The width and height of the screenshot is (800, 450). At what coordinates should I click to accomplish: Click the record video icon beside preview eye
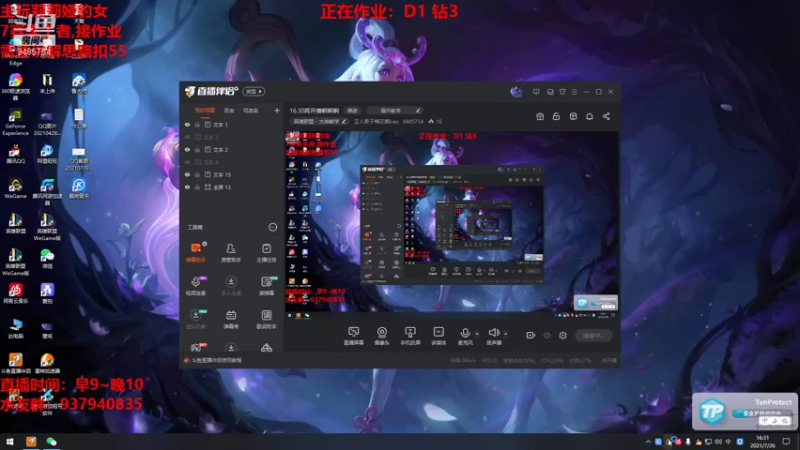[531, 335]
